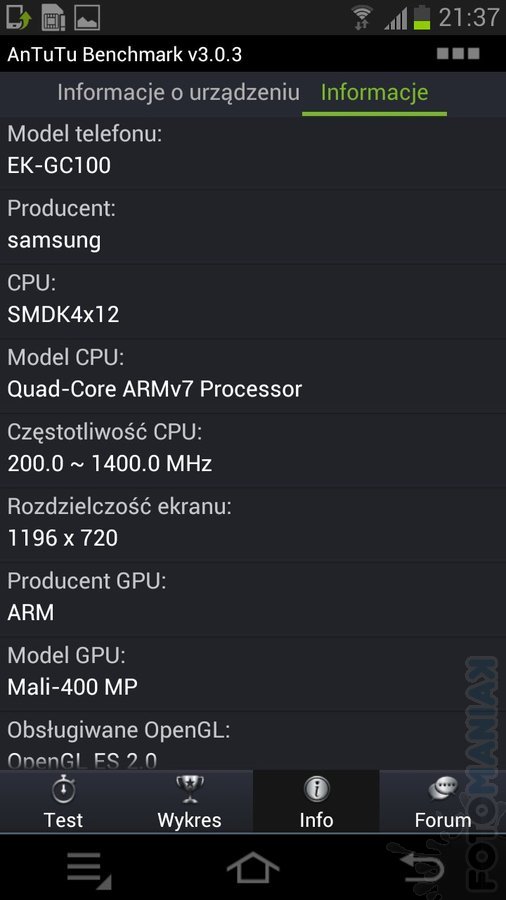Open the Wykres trophy chart tab
The width and height of the screenshot is (506, 900).
189,801
